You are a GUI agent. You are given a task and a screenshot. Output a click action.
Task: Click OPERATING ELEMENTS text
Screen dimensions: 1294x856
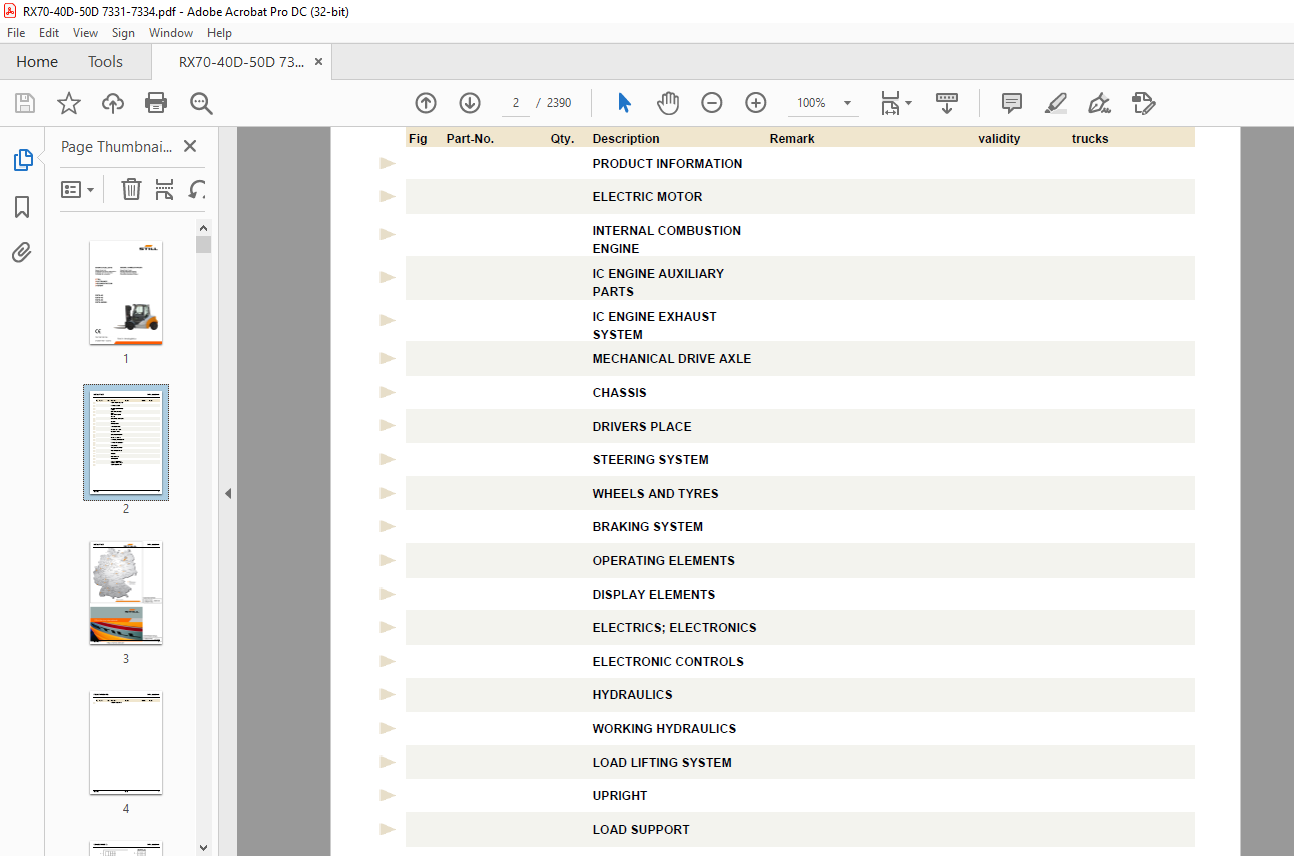663,560
